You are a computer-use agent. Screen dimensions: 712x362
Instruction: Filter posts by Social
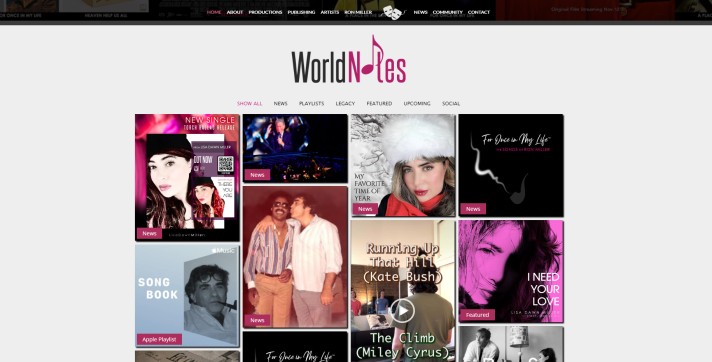[x=451, y=104]
